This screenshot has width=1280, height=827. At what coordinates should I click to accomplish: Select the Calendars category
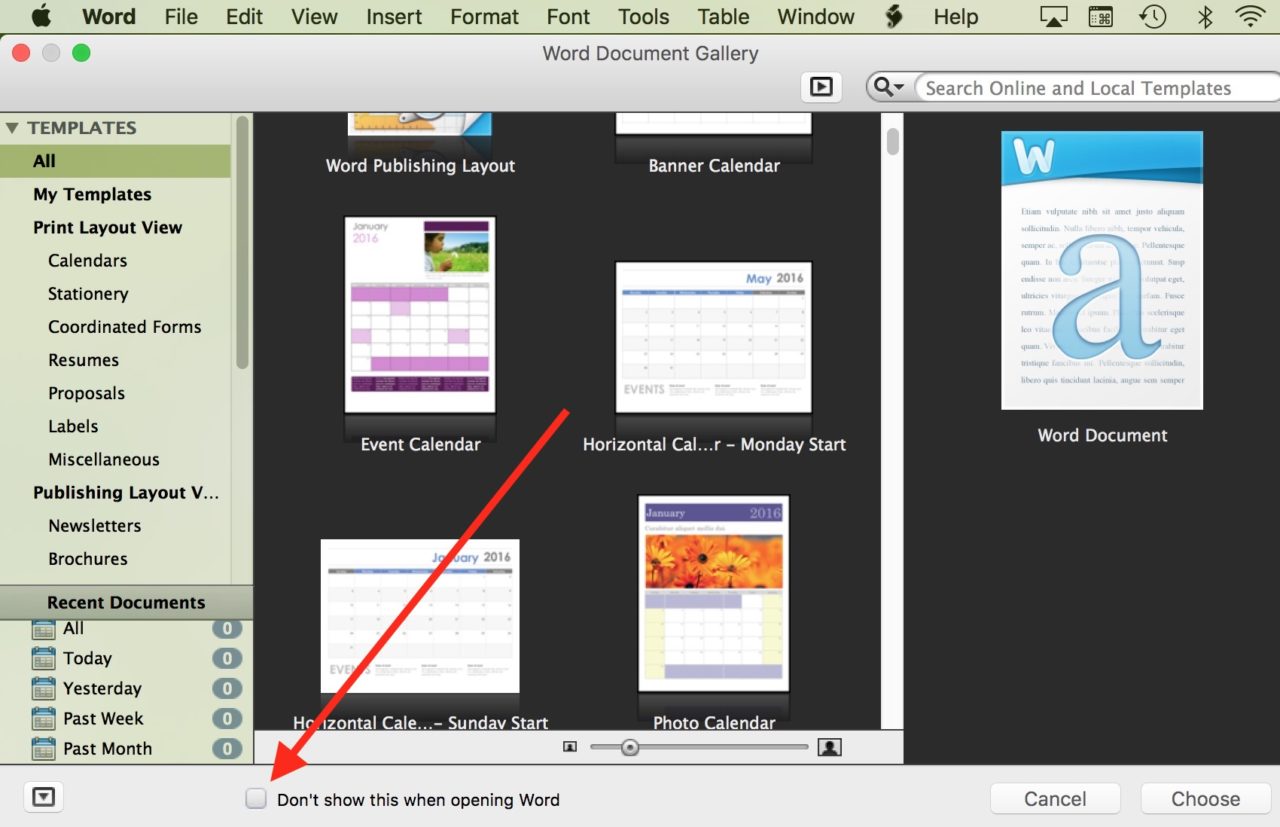tap(88, 260)
